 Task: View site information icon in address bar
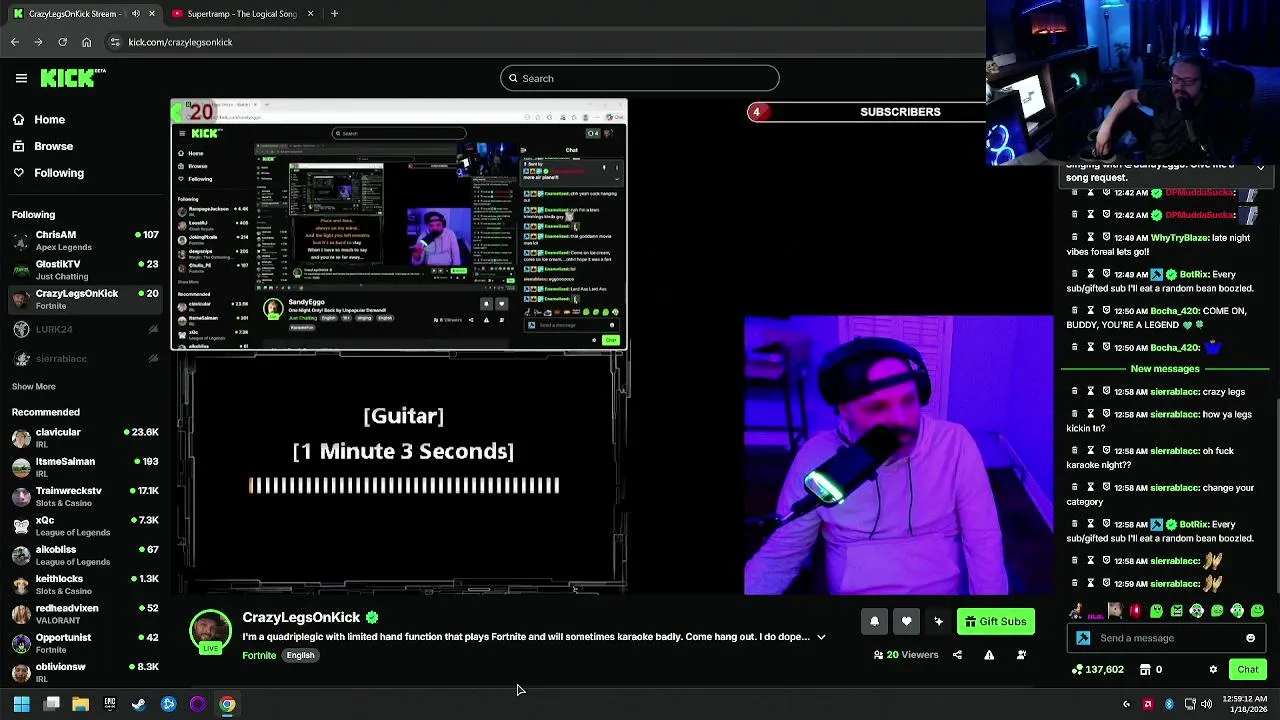115,42
